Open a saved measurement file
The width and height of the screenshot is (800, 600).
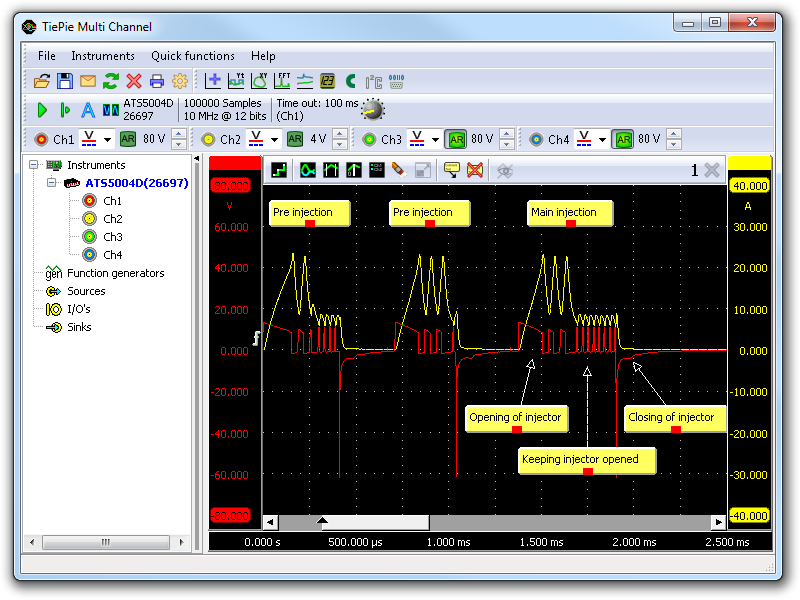pyautogui.click(x=42, y=81)
